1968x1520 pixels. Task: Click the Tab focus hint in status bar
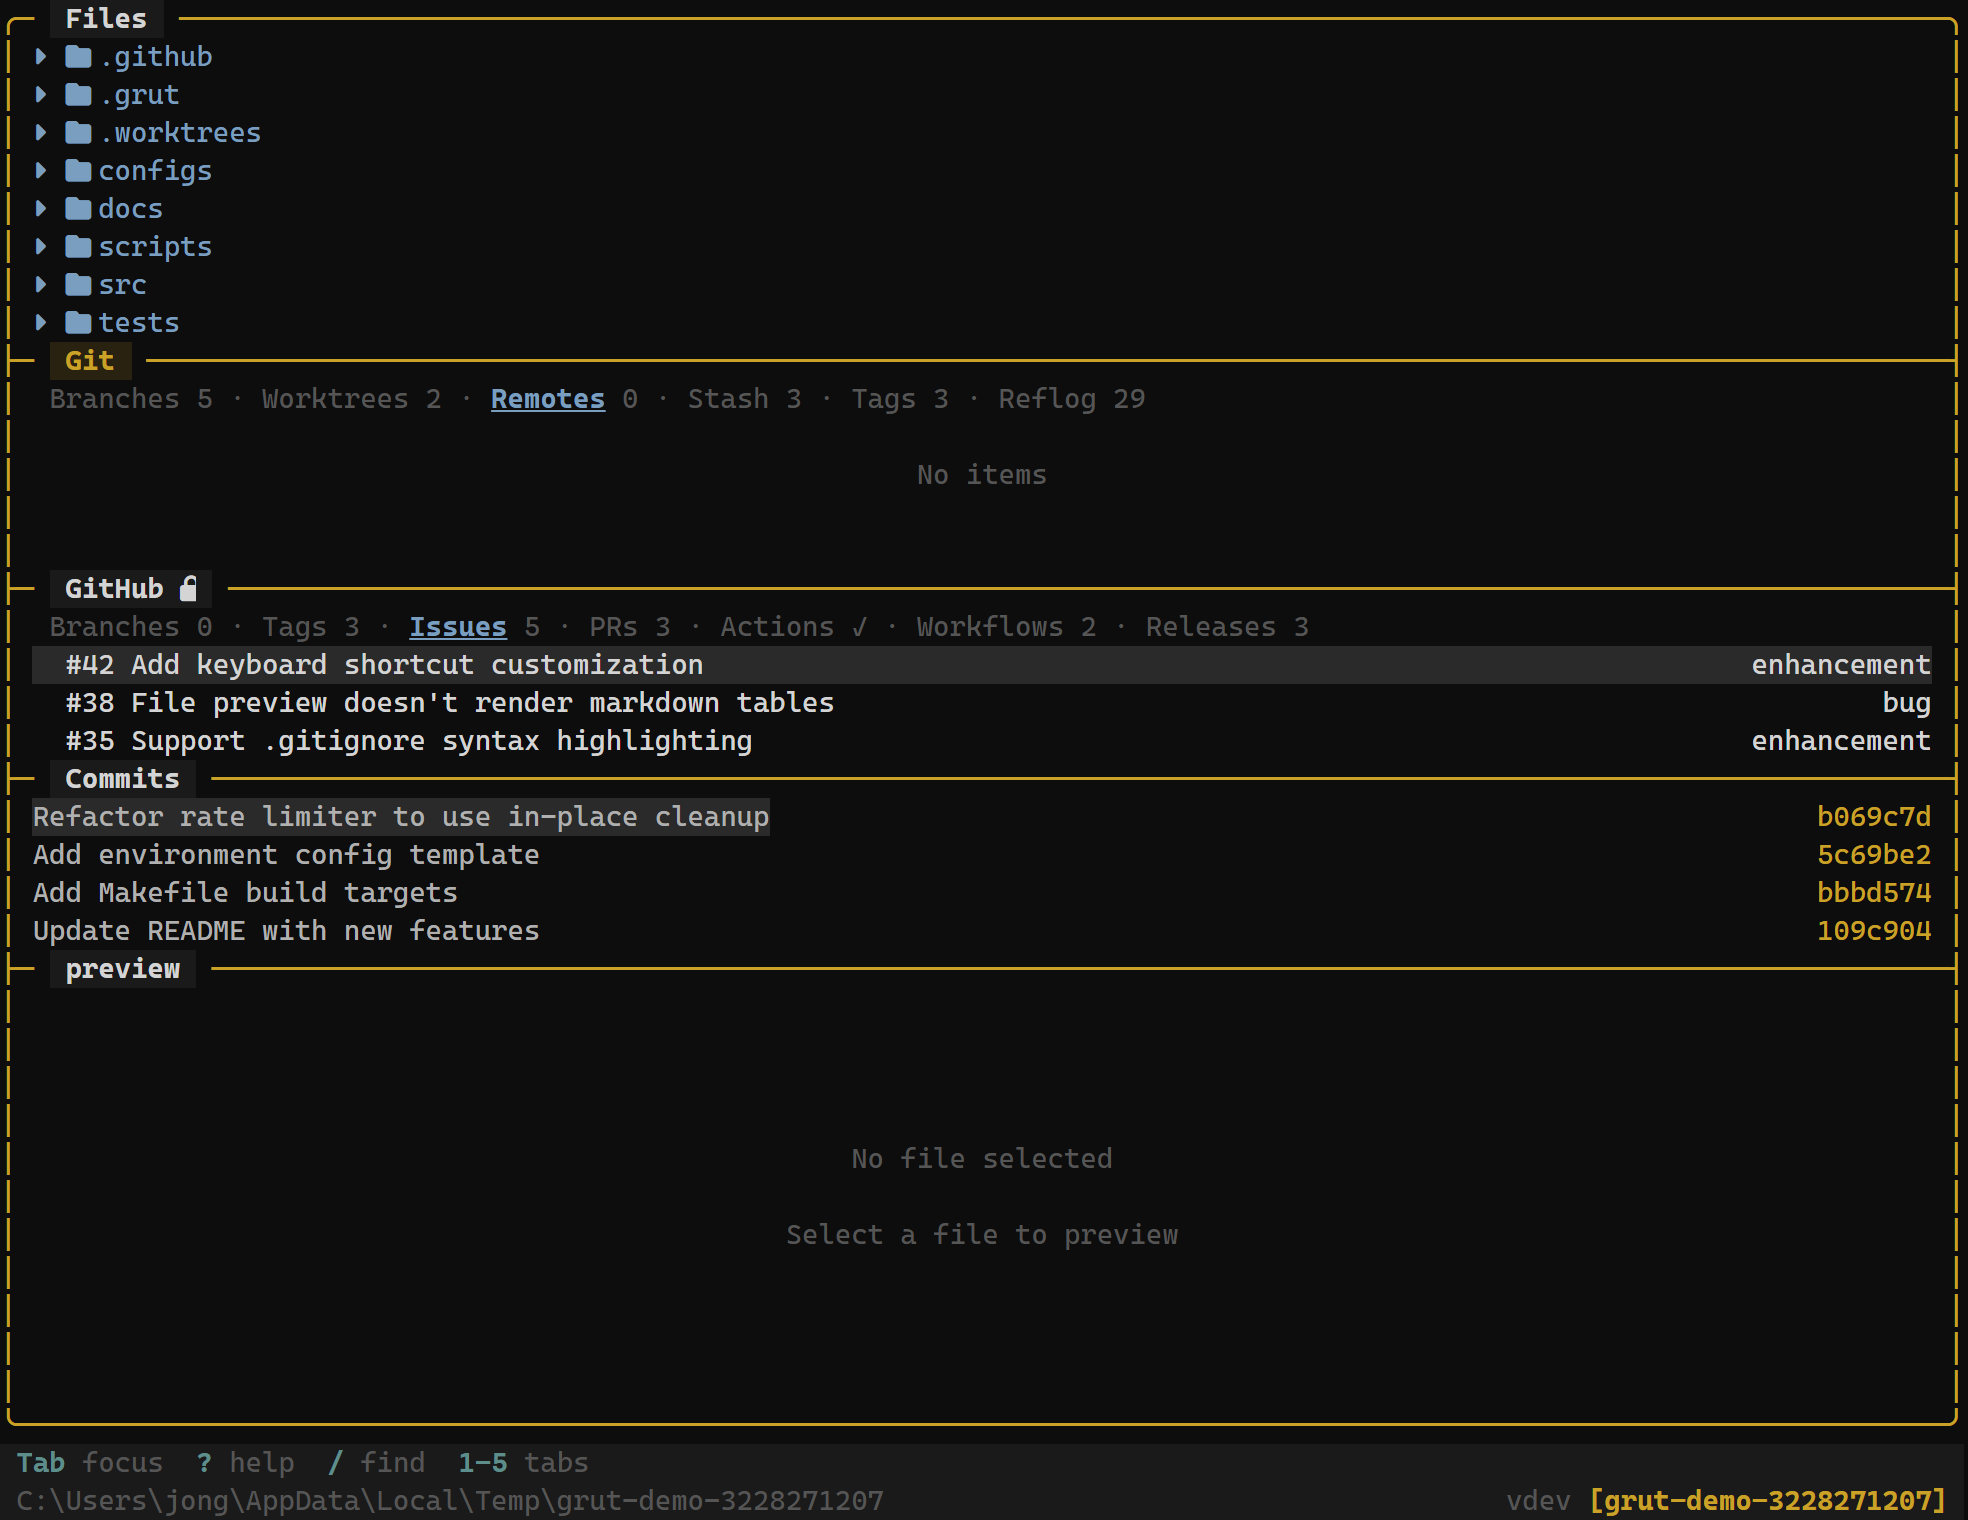[x=90, y=1463]
